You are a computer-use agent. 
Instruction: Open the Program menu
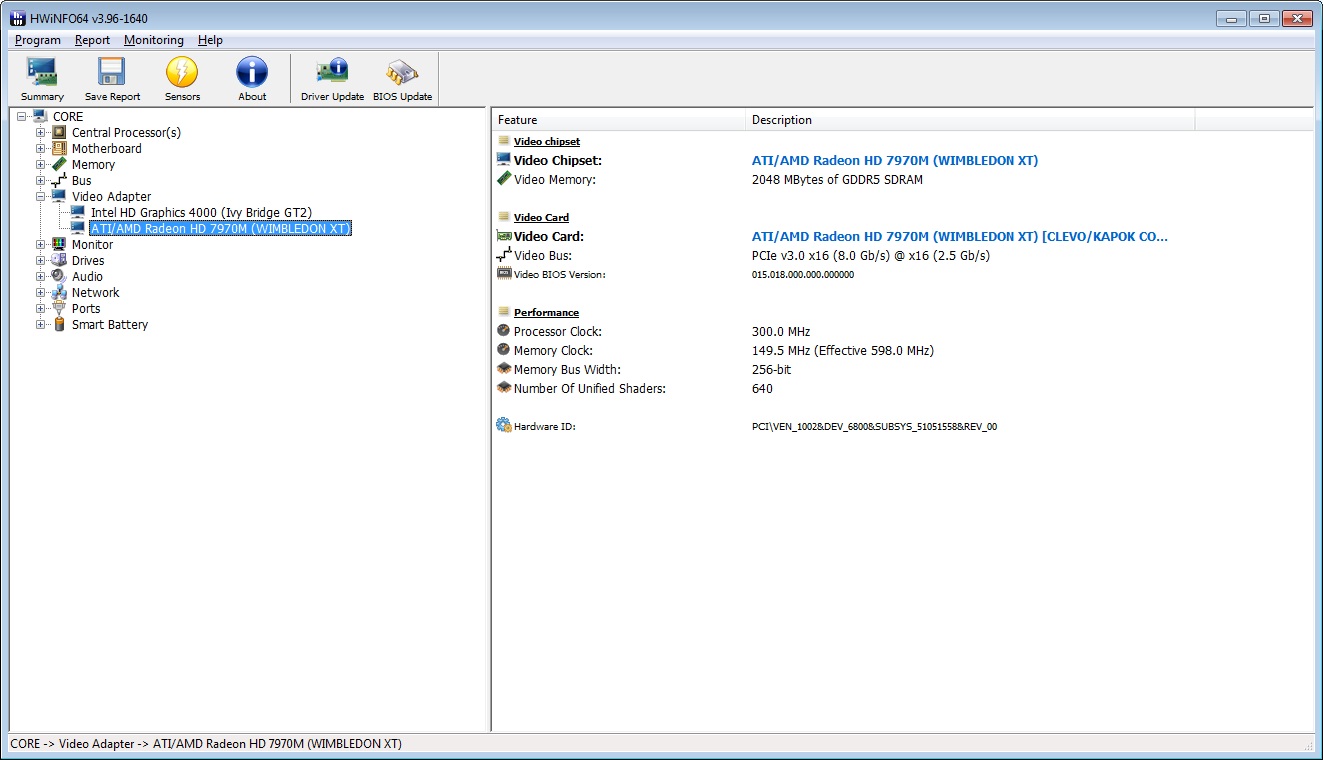point(38,40)
